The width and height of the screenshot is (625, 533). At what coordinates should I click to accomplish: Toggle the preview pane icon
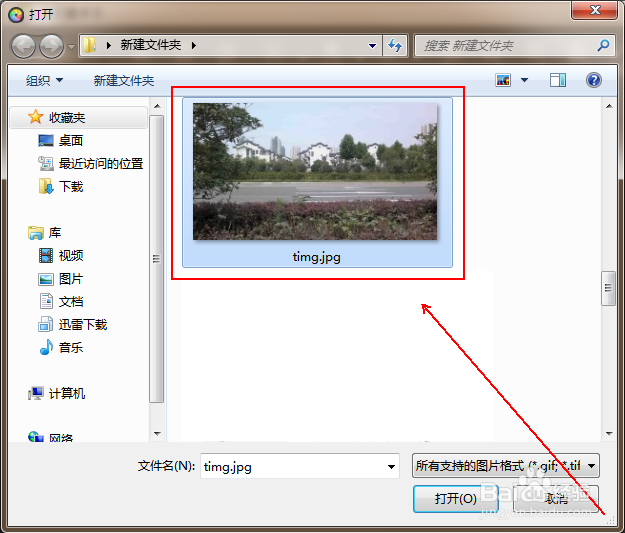[558, 80]
